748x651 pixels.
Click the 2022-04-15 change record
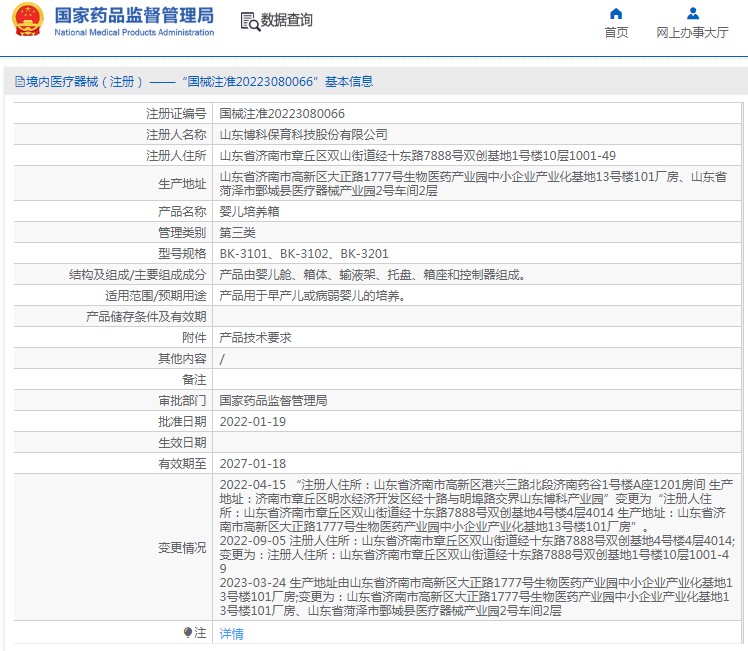click(x=476, y=506)
